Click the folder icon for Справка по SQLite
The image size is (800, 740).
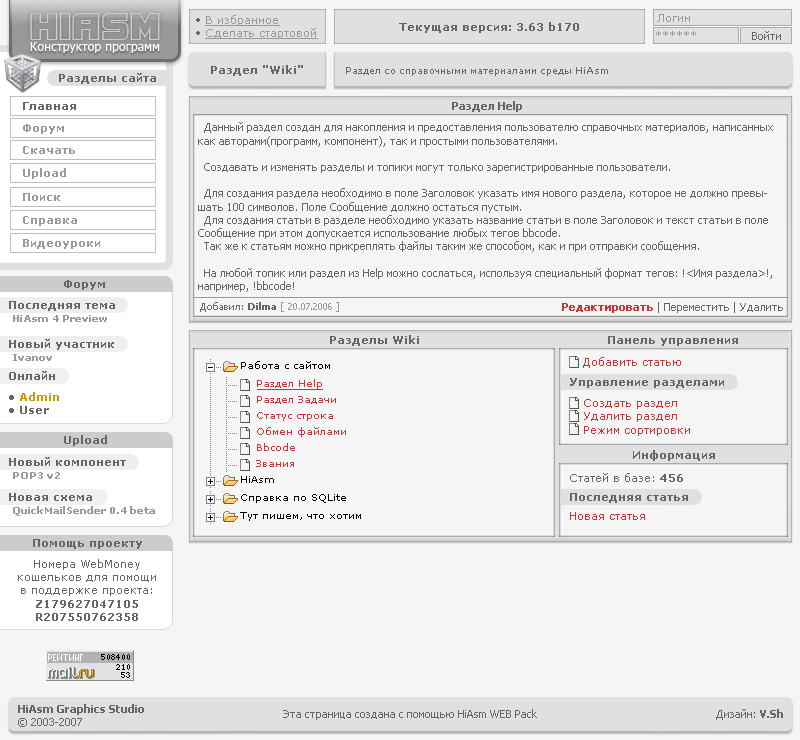(229, 498)
